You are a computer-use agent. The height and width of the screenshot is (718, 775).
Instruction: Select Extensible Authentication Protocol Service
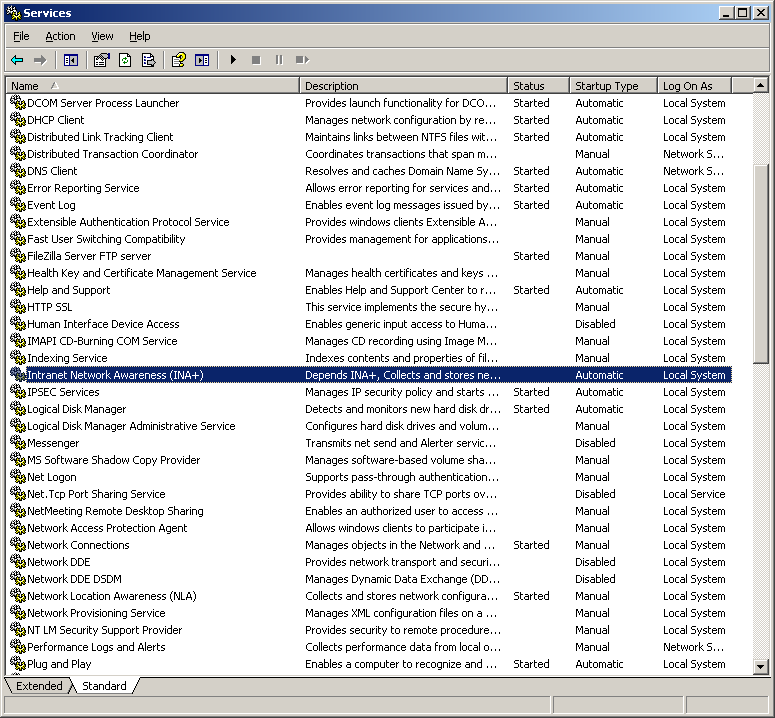pyautogui.click(x=371, y=222)
